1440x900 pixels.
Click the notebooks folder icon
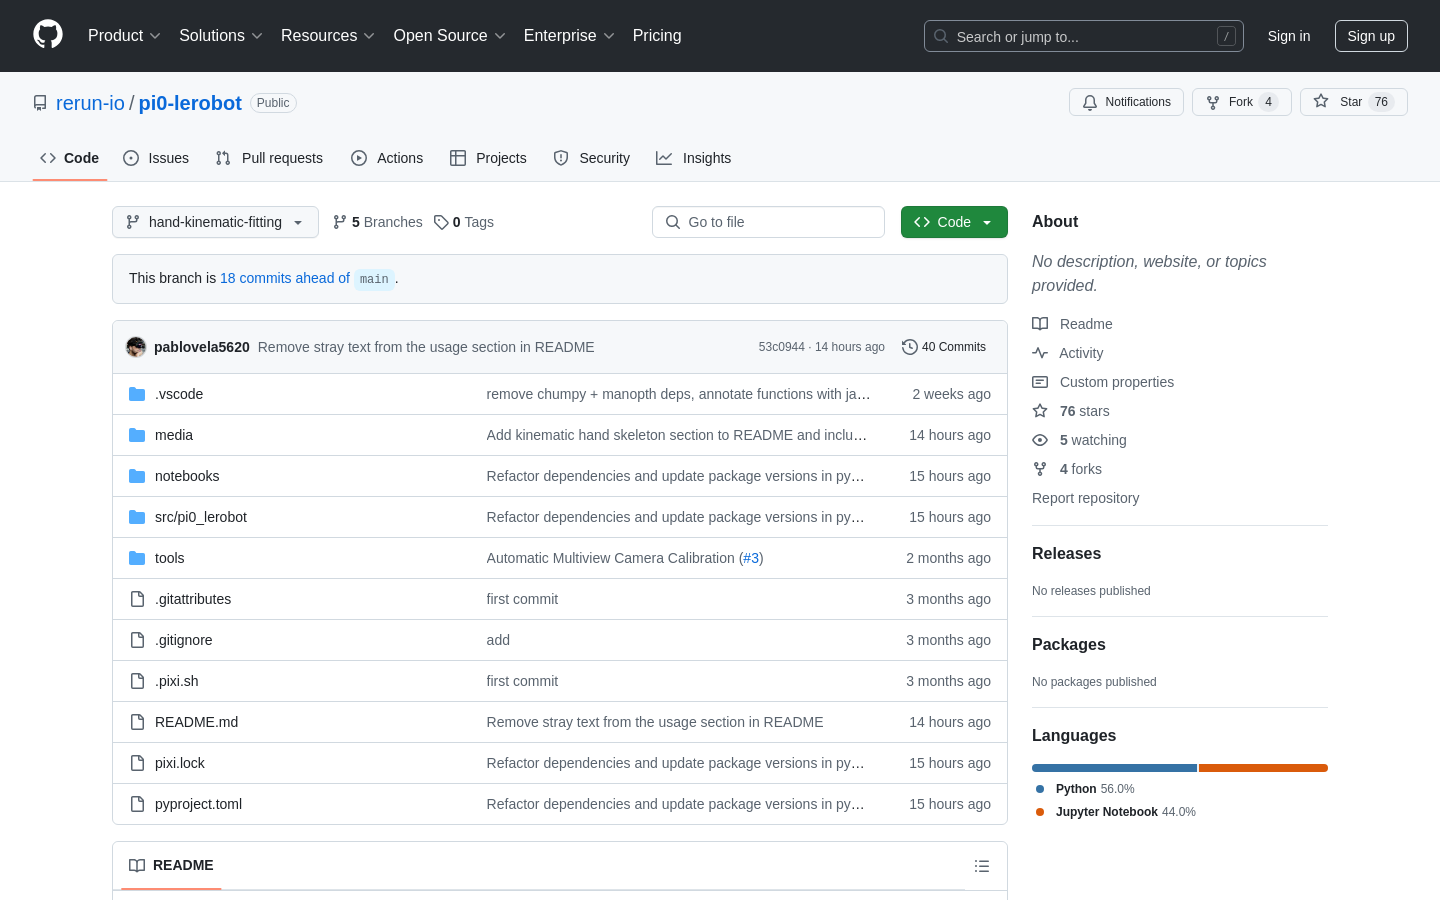click(x=137, y=476)
